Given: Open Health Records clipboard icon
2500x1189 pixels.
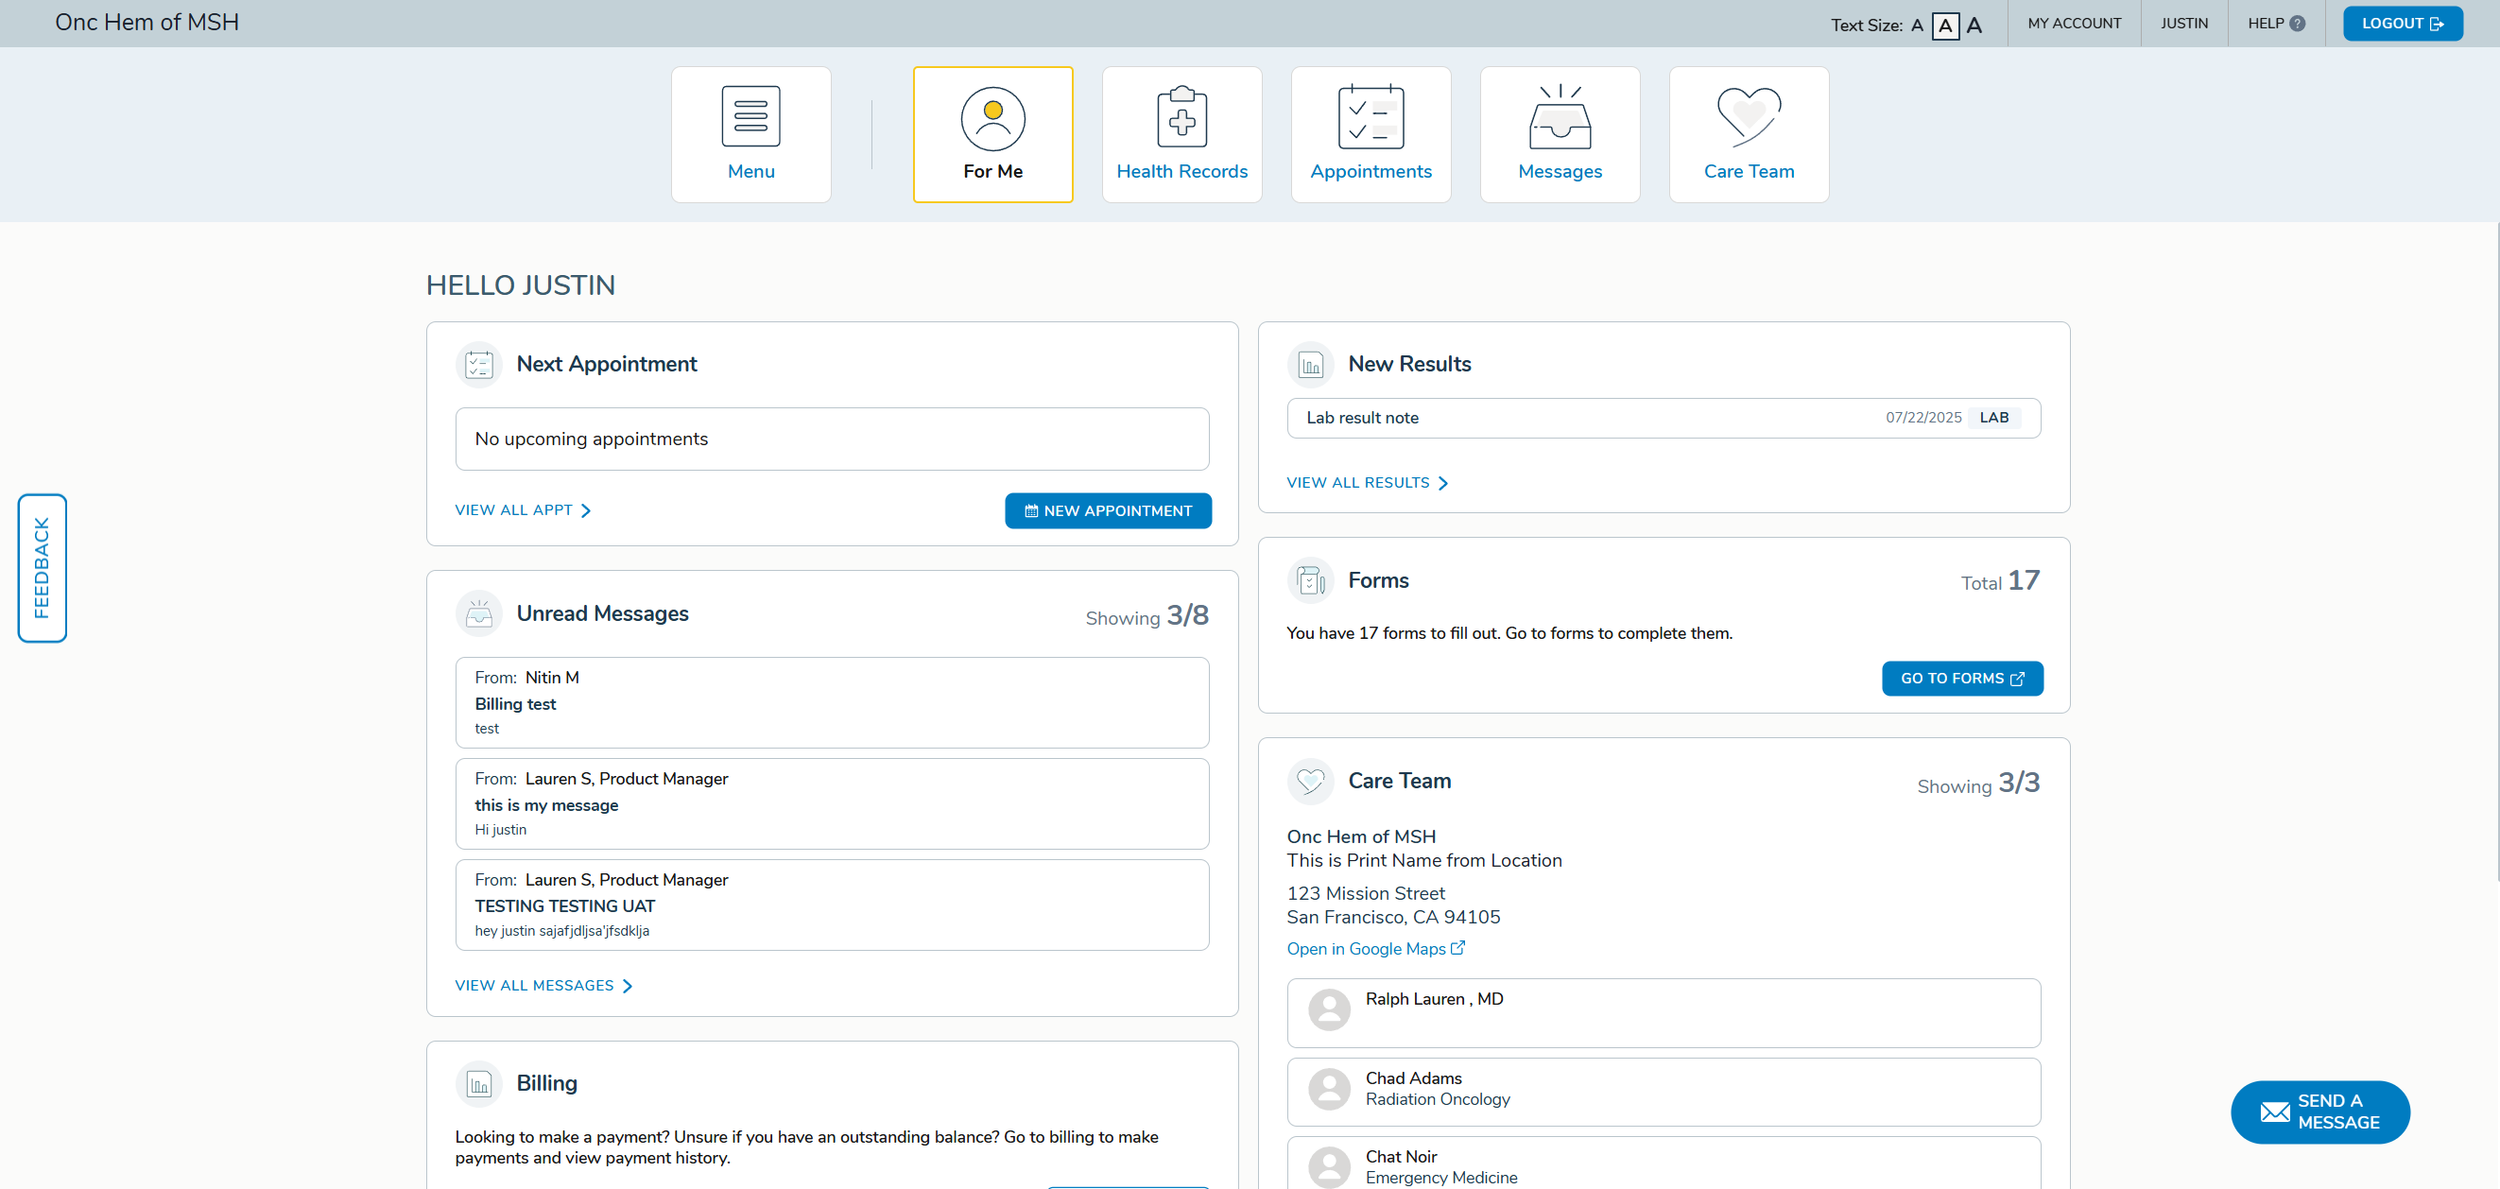Looking at the screenshot, I should tap(1181, 117).
